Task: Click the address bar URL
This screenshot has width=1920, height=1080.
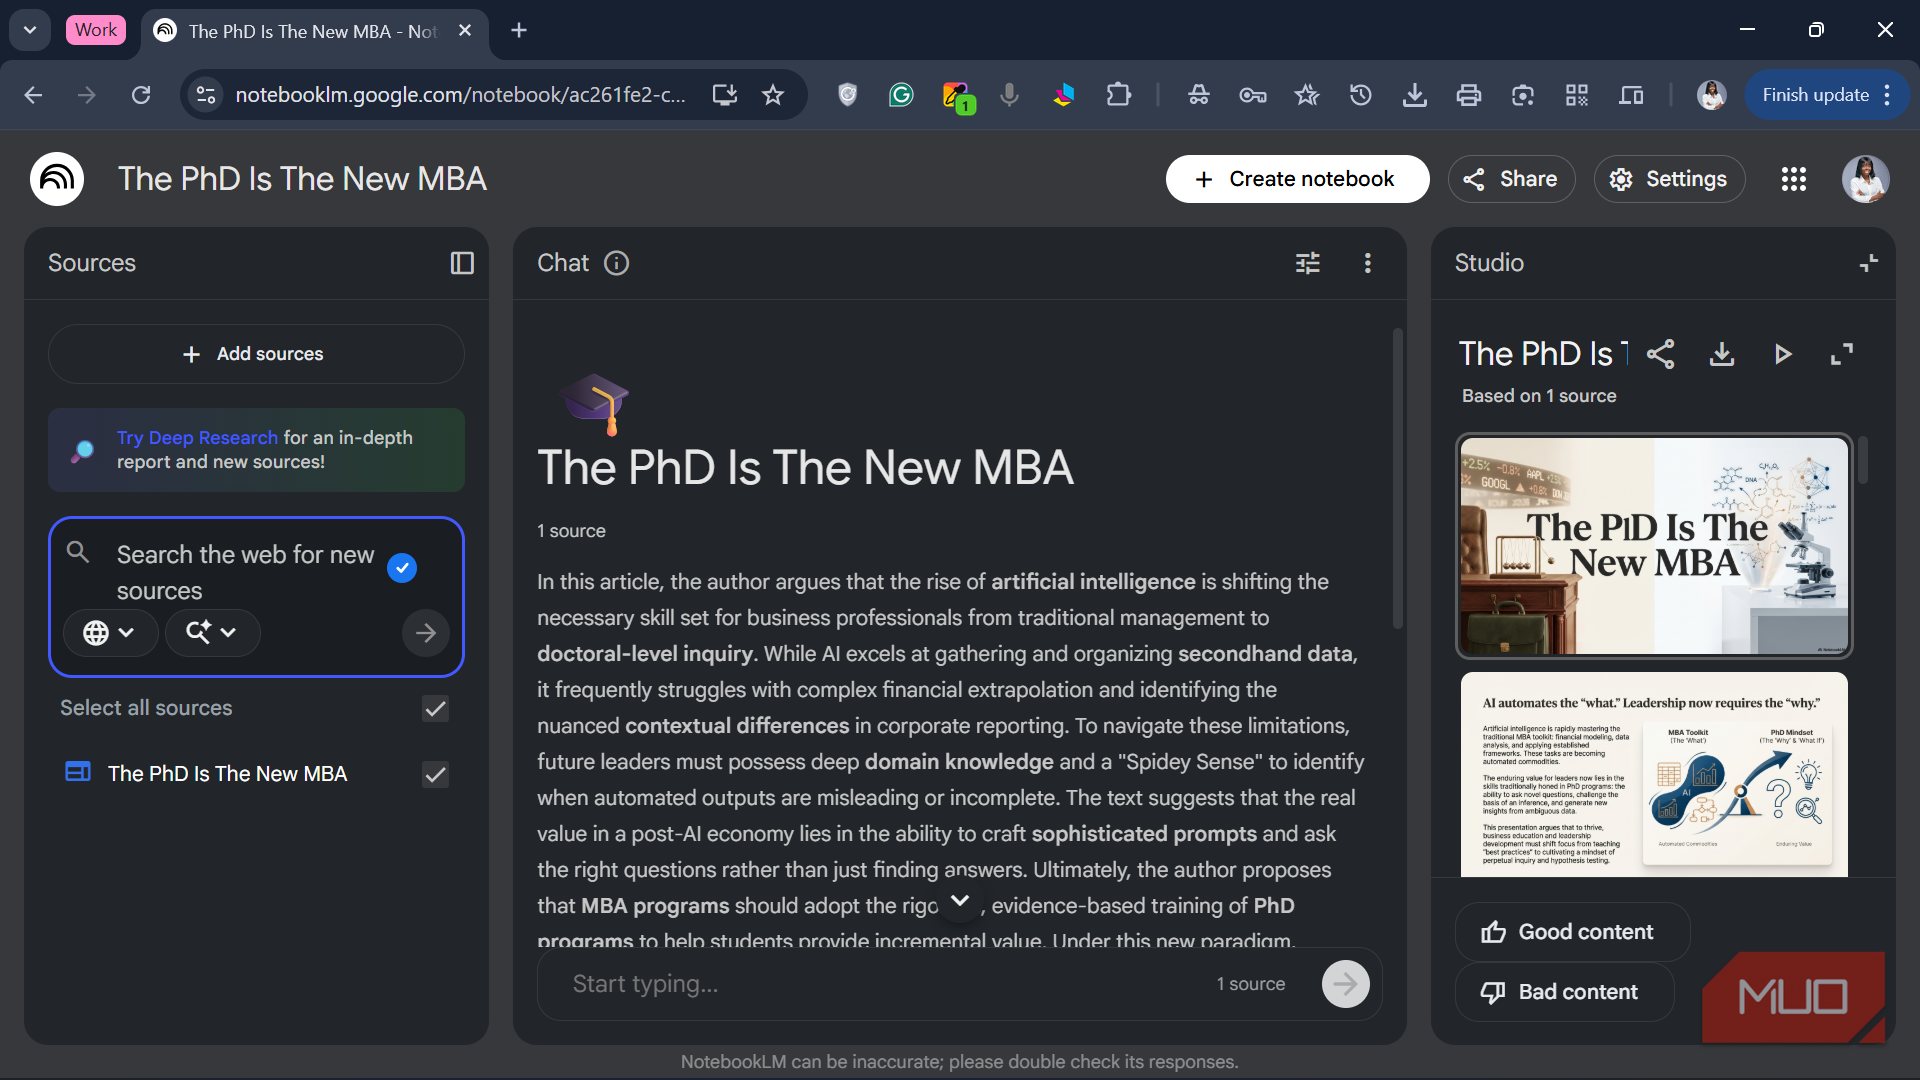Action: point(460,95)
